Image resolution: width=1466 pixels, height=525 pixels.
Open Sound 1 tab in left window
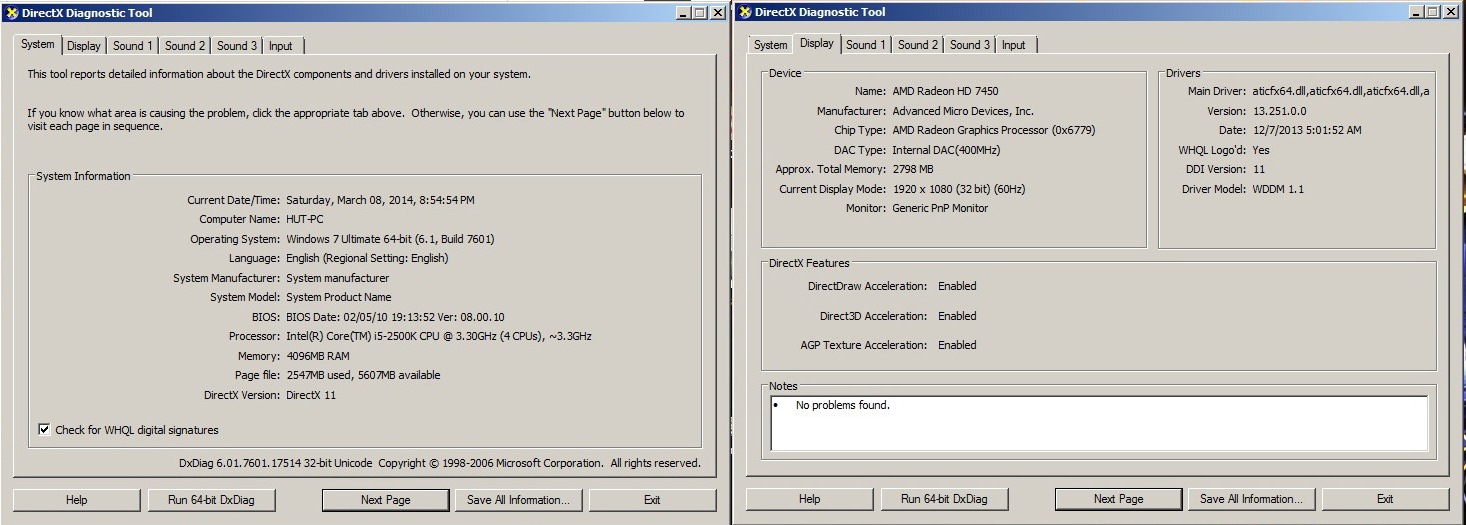[x=133, y=46]
